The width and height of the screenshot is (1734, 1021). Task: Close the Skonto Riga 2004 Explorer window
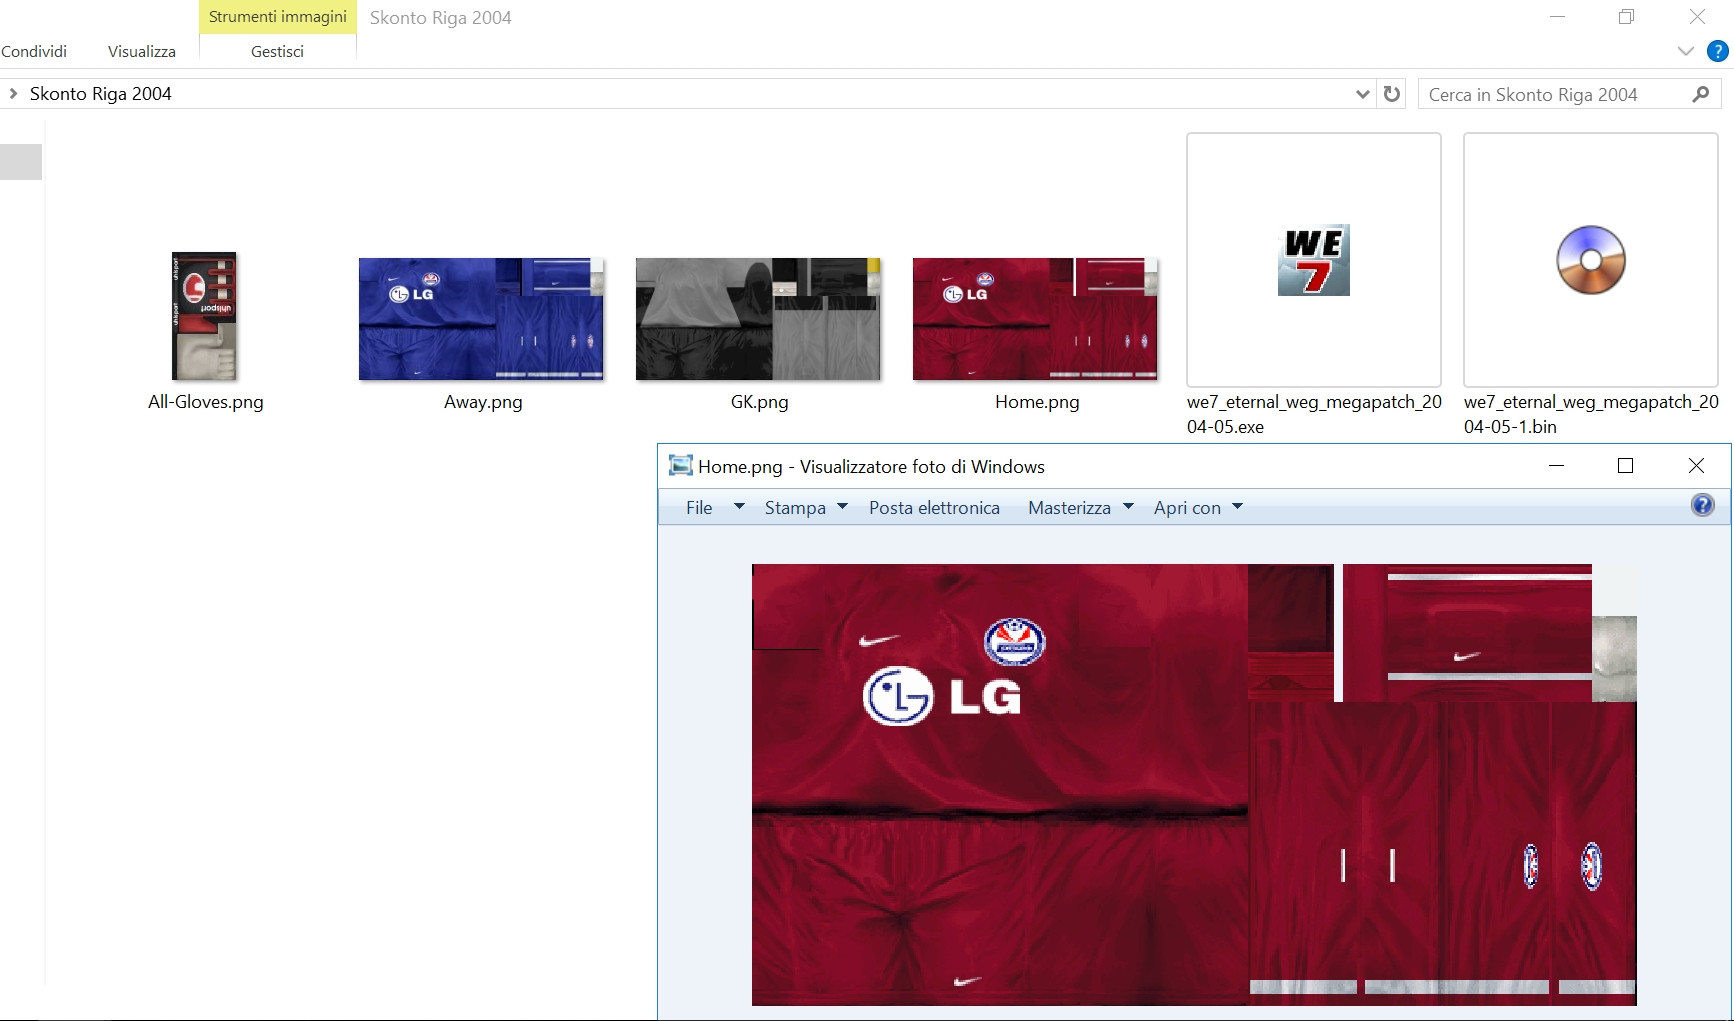tap(1697, 17)
